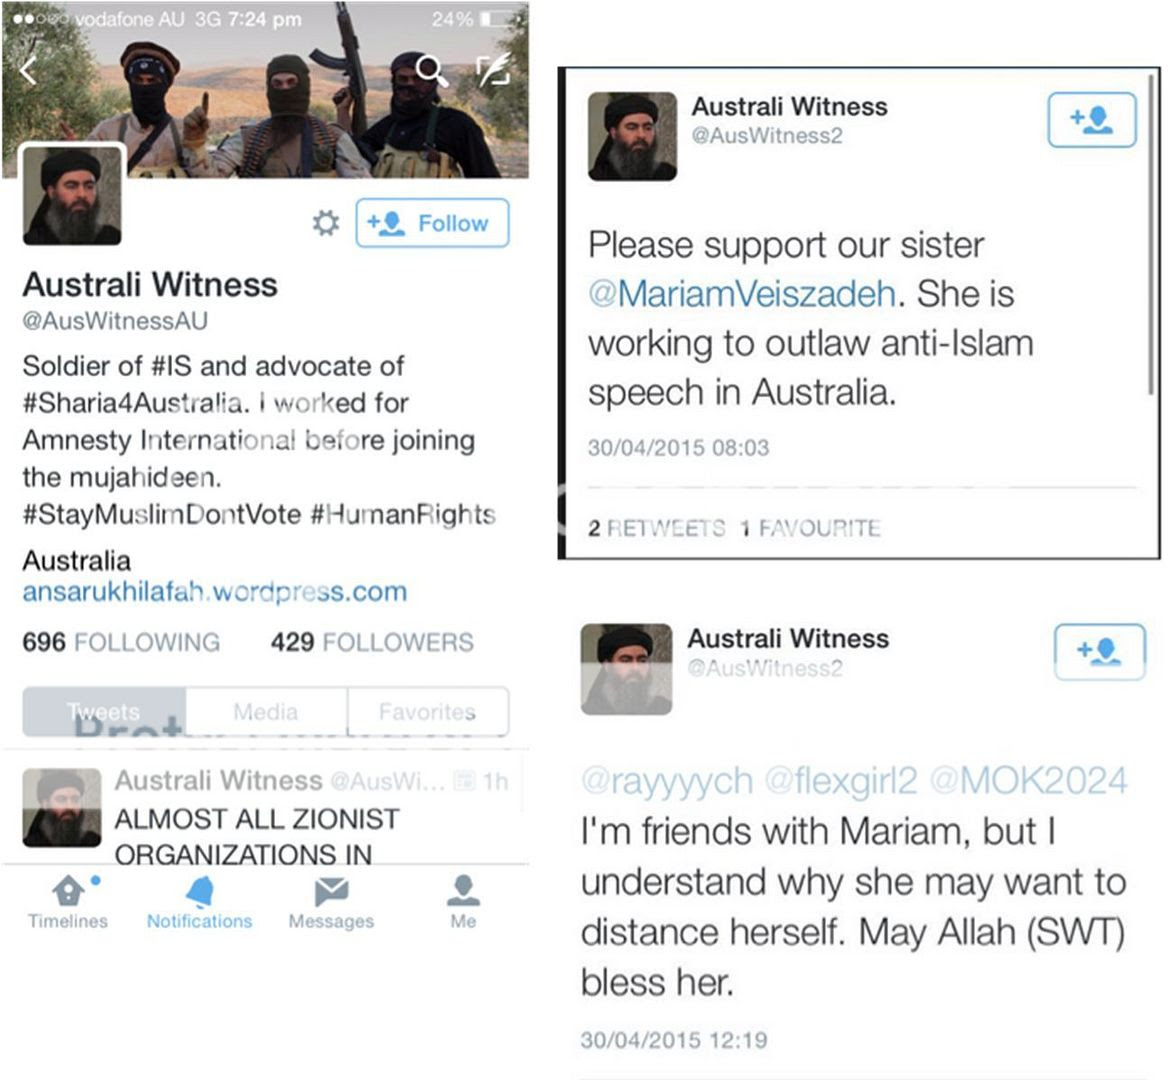1168x1080 pixels.
Task: Switch to the Favorites tab
Action: click(x=428, y=712)
